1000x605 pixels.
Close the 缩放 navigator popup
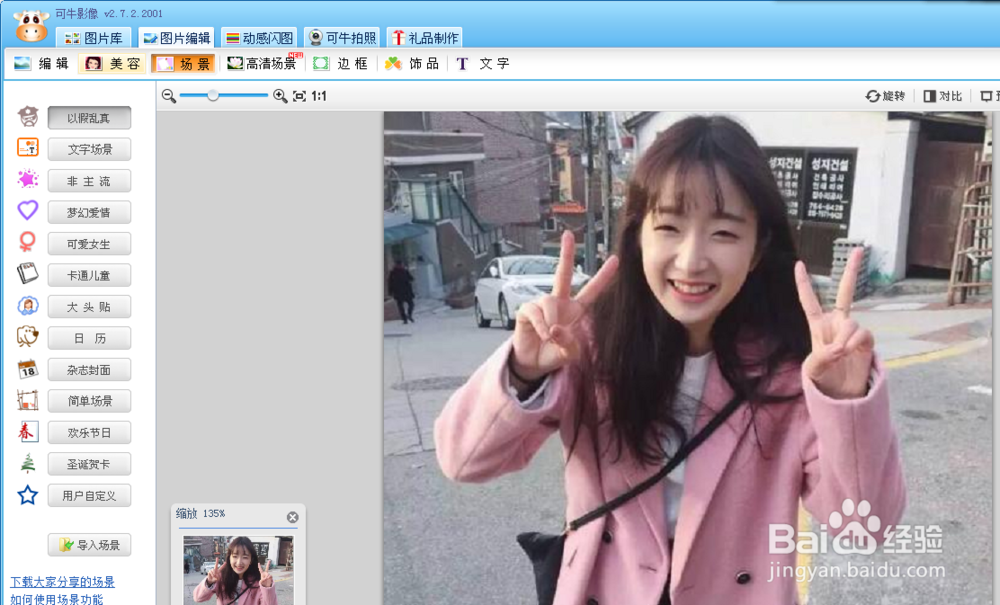(292, 516)
